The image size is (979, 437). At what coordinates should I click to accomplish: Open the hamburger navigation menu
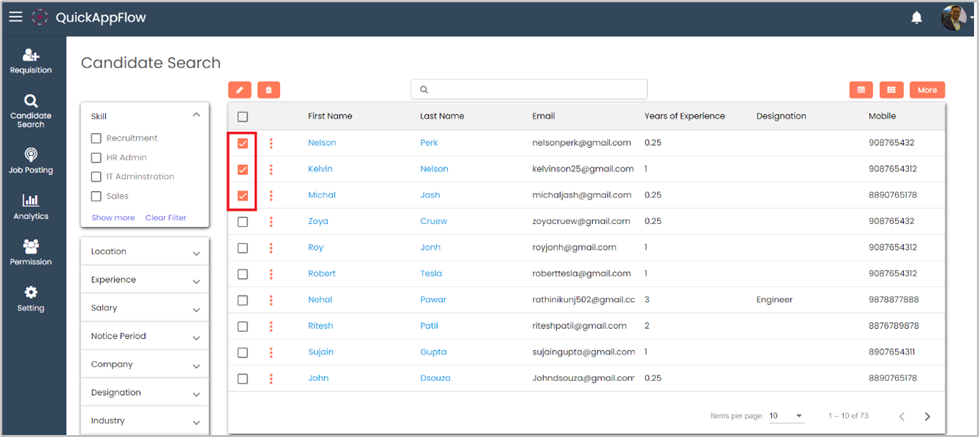(15, 17)
